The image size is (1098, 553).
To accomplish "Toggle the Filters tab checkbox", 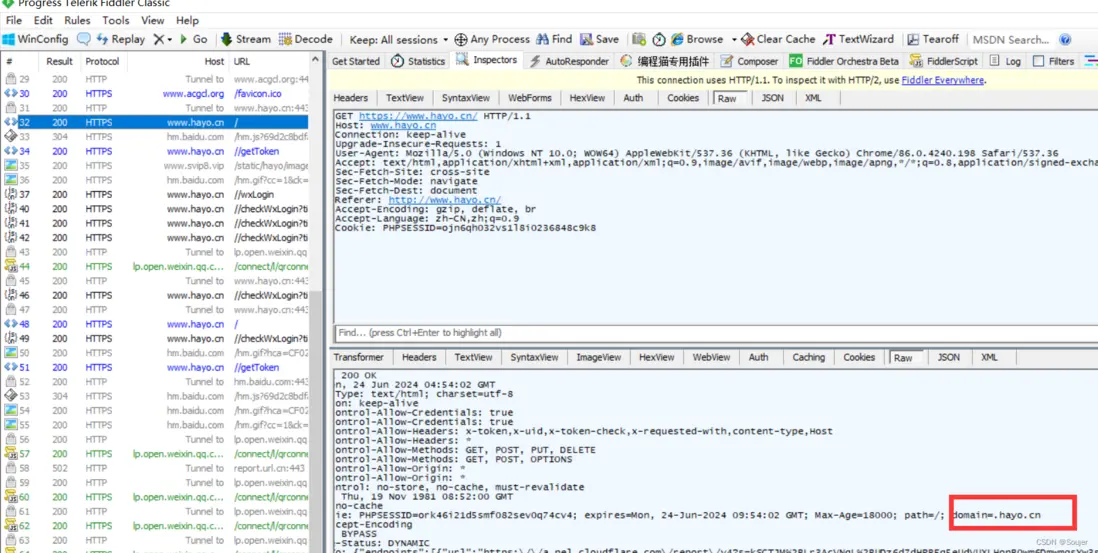I will click(1038, 61).
